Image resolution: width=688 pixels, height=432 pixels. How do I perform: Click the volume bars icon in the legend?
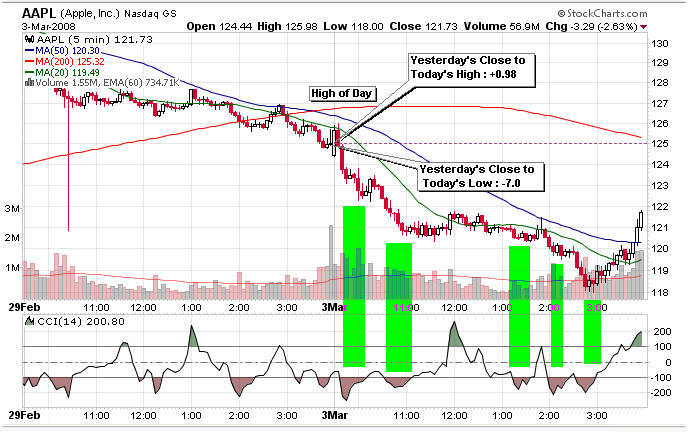[x=29, y=82]
